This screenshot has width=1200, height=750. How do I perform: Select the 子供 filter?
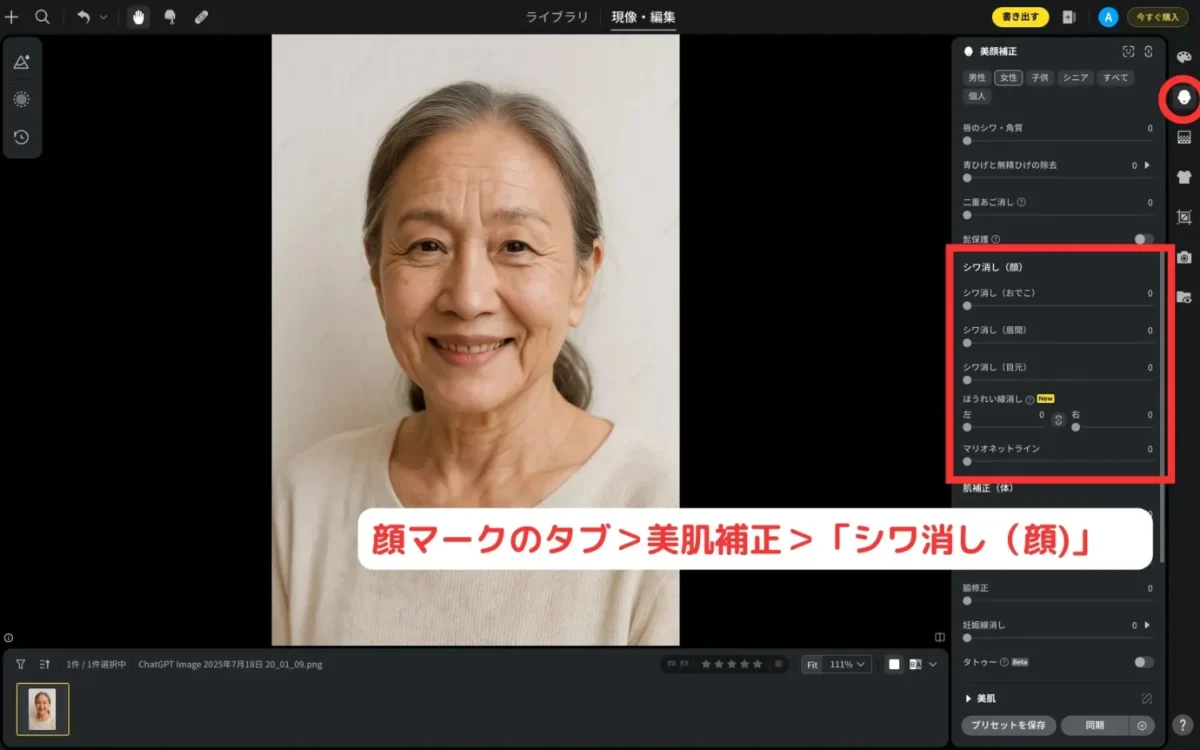pyautogui.click(x=1040, y=77)
